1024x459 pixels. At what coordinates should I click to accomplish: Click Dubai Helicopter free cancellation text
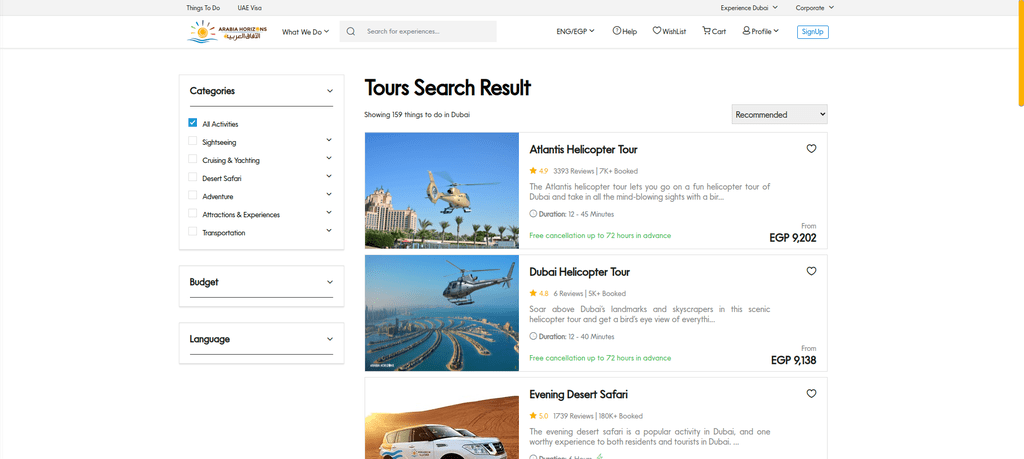click(600, 358)
